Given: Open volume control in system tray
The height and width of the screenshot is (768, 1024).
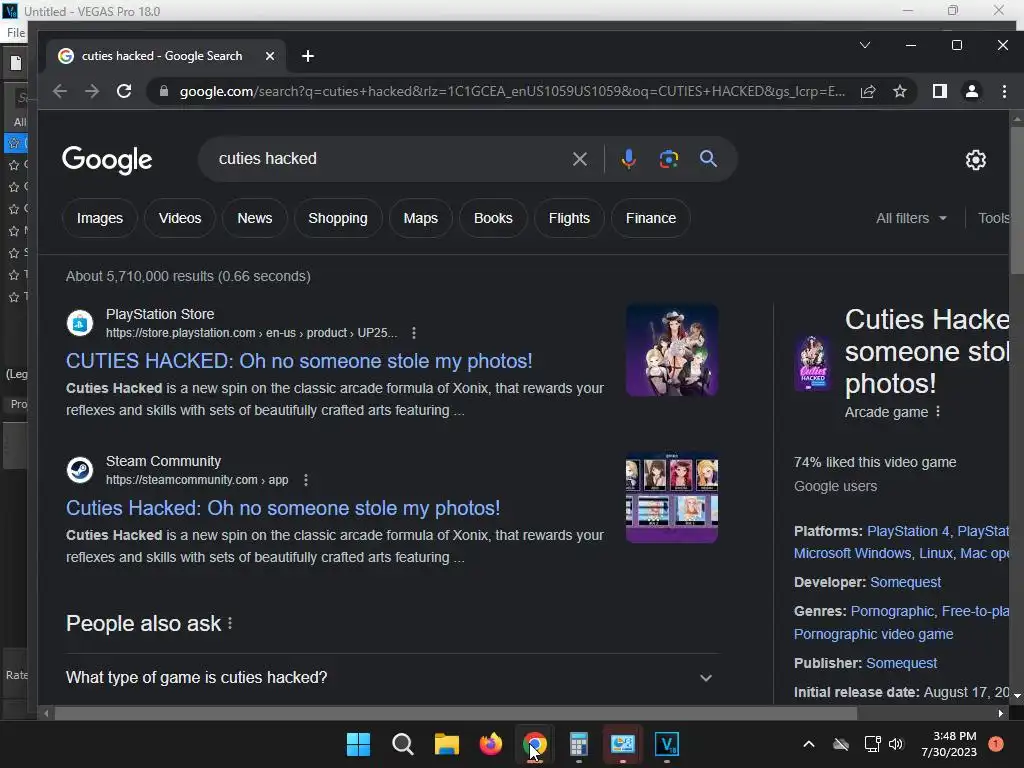Looking at the screenshot, I should tap(896, 744).
